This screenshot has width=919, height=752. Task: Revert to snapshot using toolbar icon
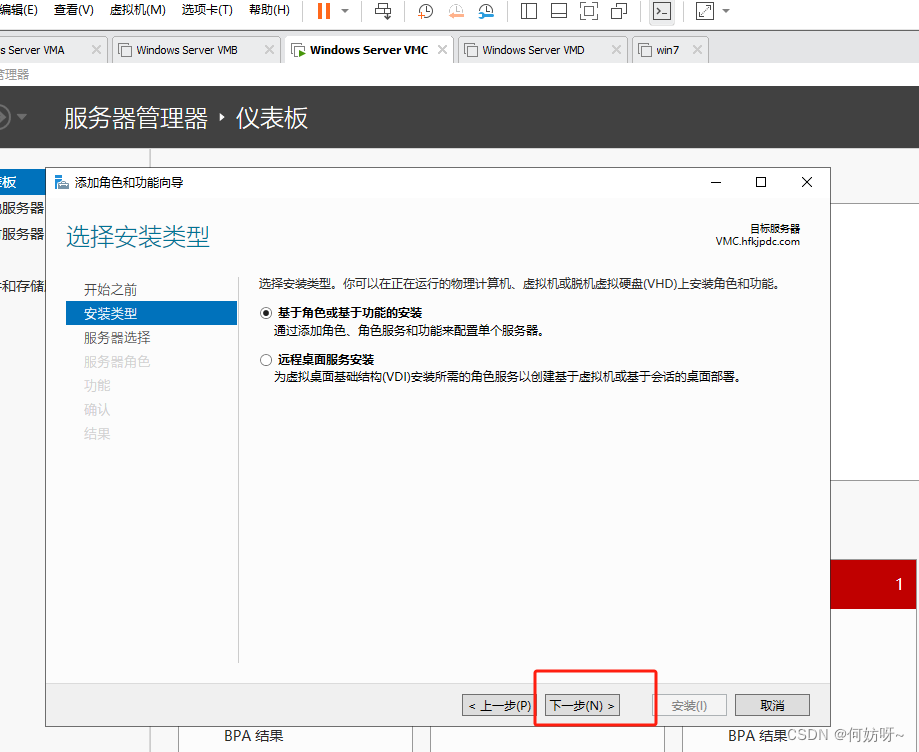pos(456,11)
